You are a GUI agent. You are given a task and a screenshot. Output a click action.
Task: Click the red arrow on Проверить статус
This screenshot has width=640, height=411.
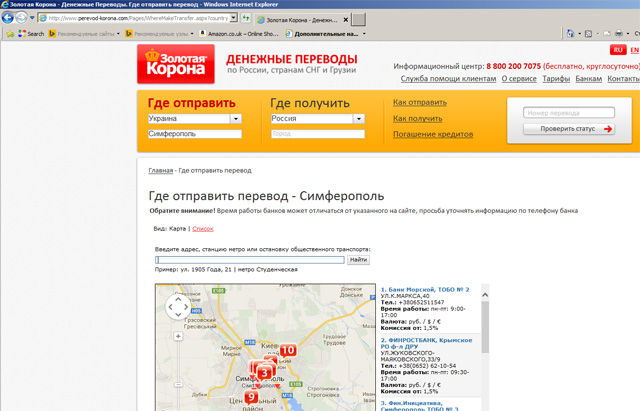608,129
